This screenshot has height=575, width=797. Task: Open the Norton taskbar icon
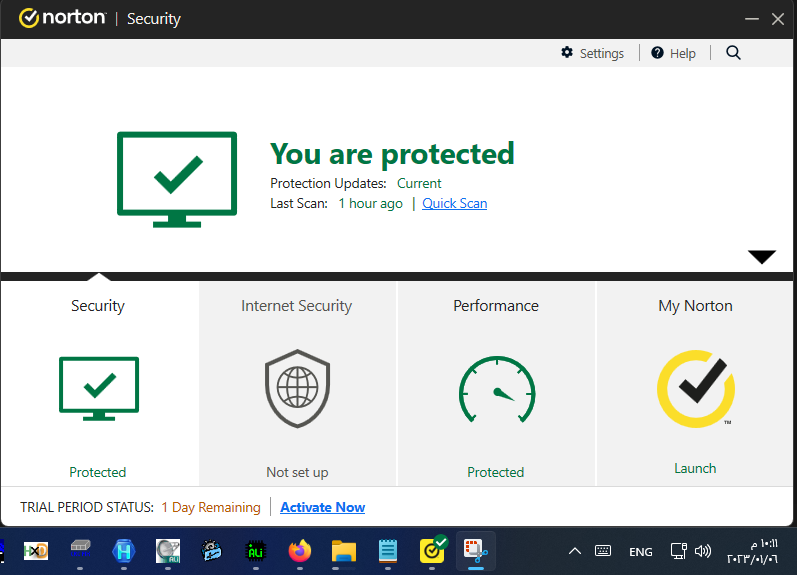click(433, 550)
